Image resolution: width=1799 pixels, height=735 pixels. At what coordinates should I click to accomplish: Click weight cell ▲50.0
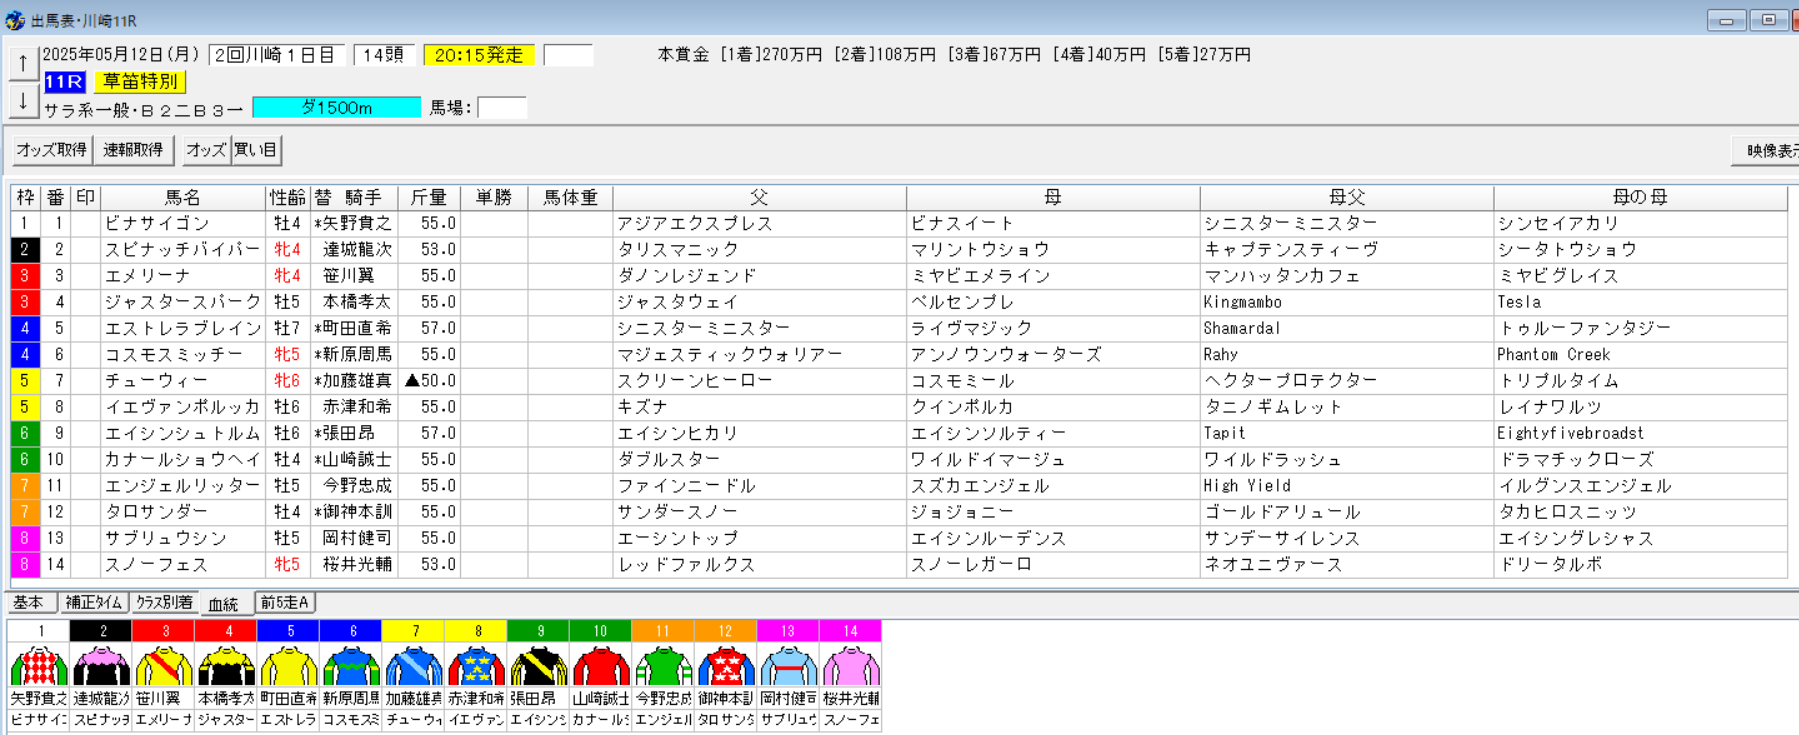431,381
